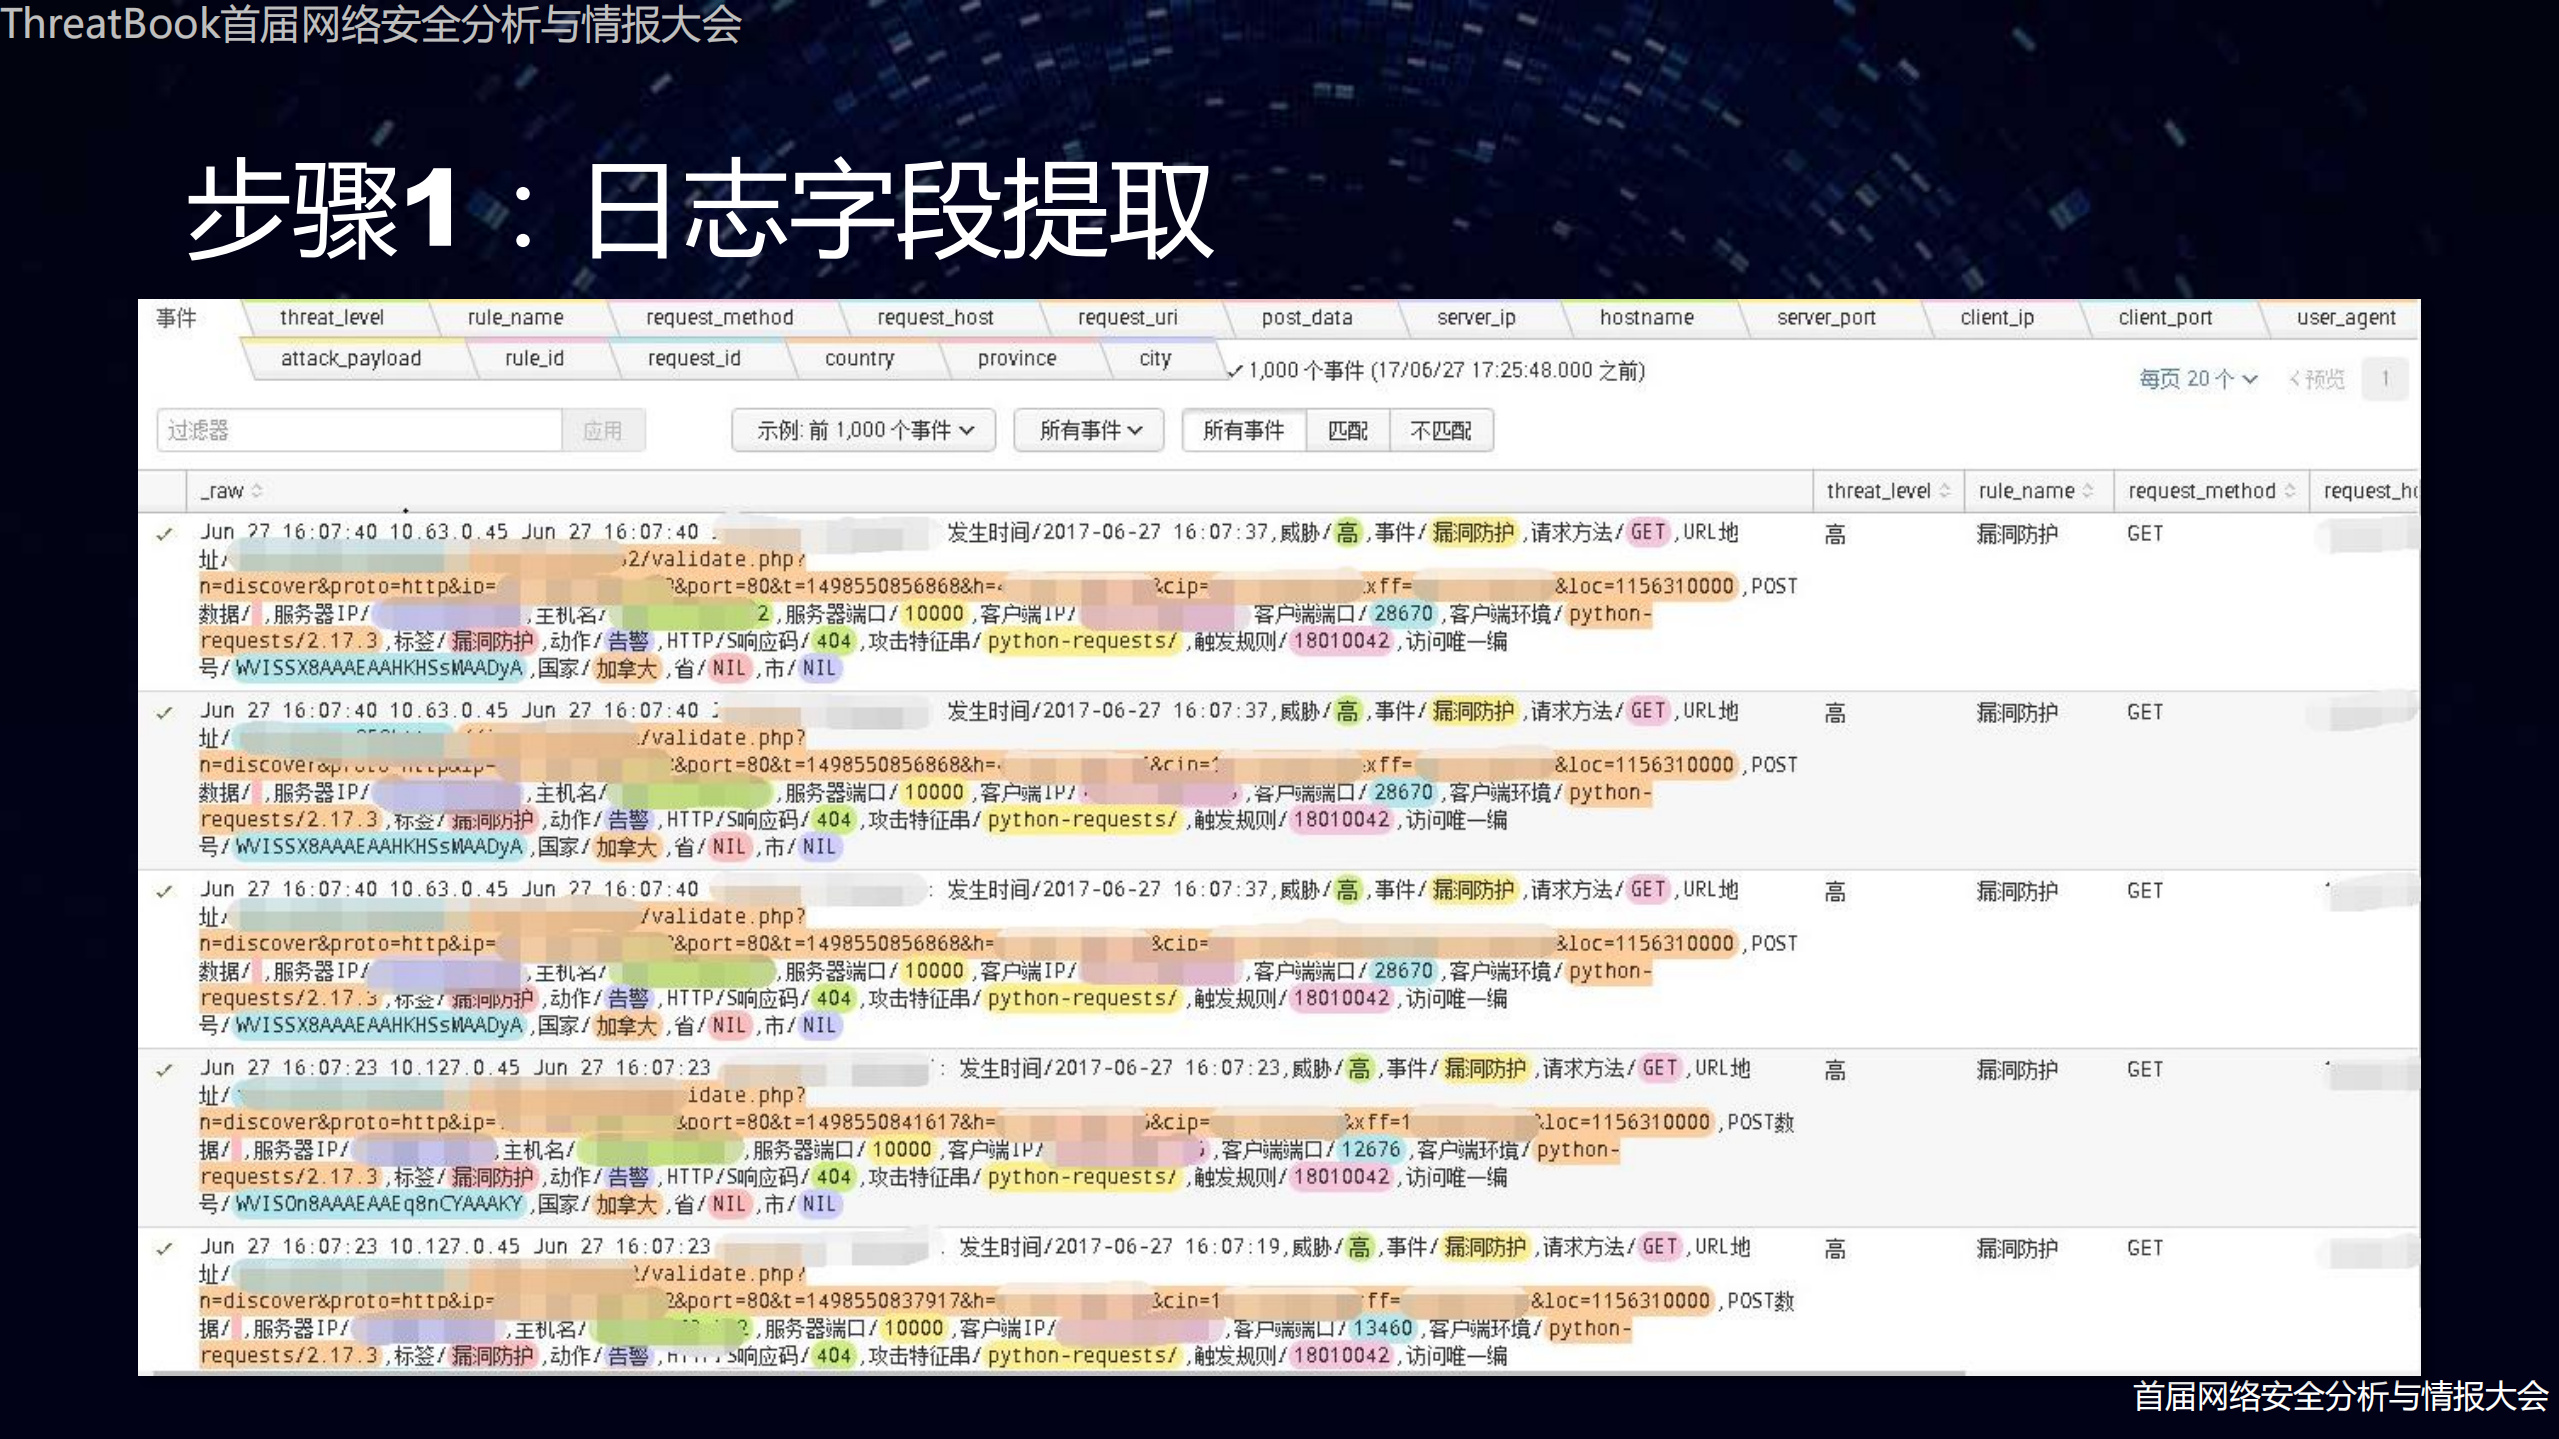Click inside the 过滤器 filter input field
The image size is (2559, 1439).
(x=360, y=430)
